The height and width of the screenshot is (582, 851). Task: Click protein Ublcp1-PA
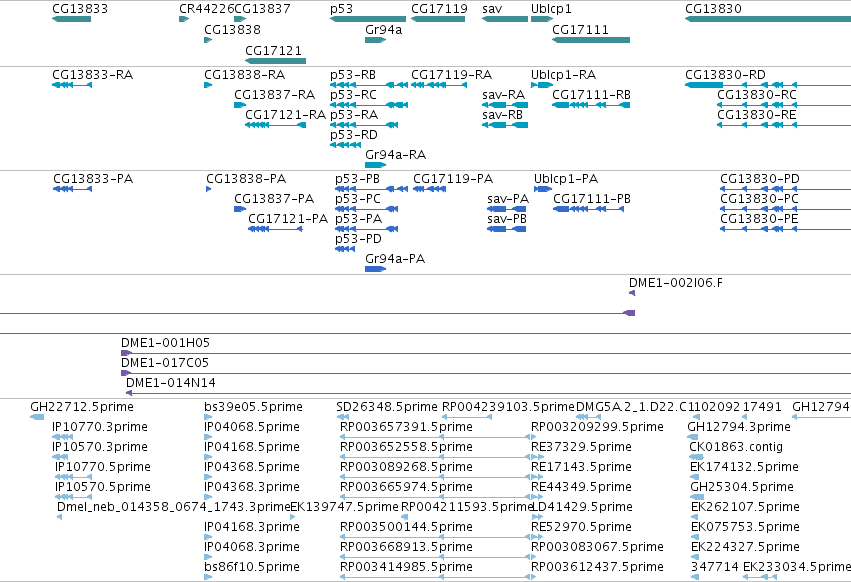coord(543,189)
